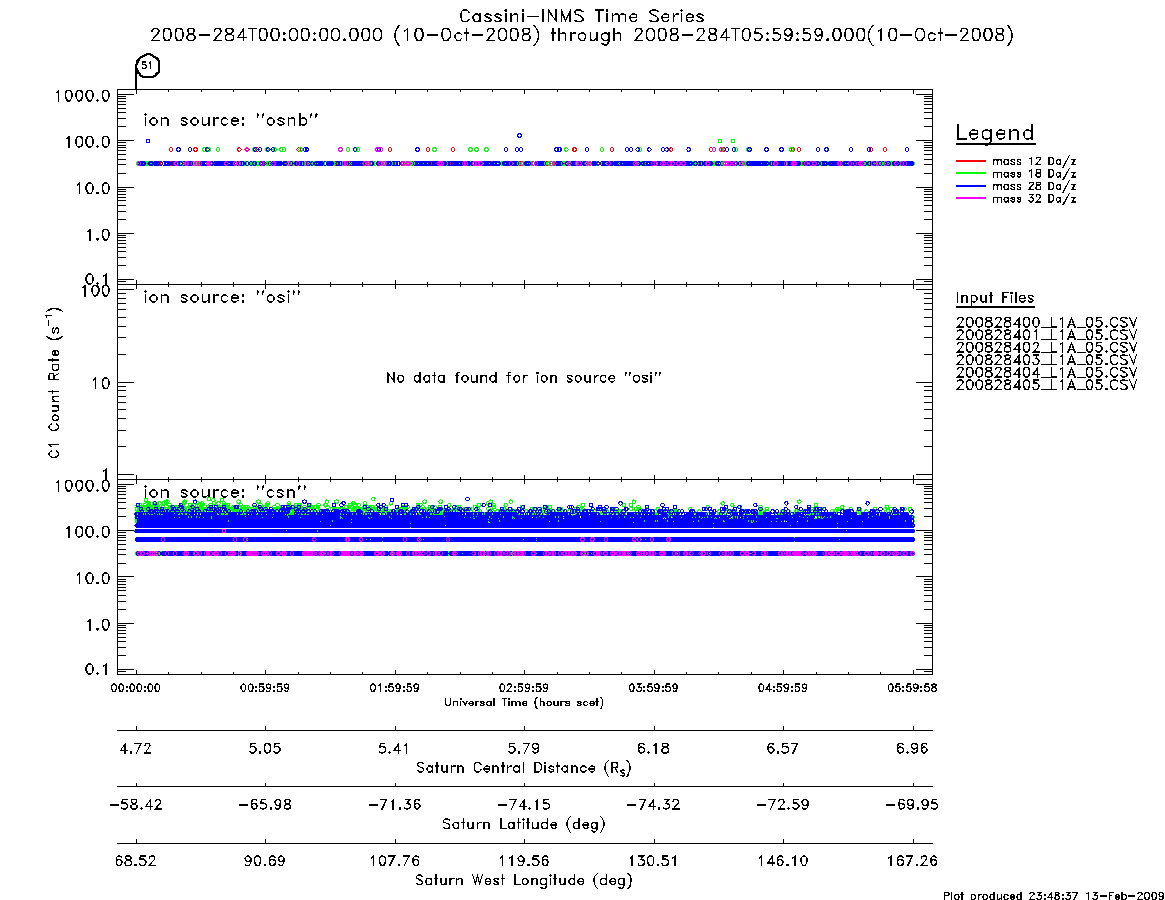This screenshot has height=900, width=1165.
Task: Click the green mass 18 Da/z legend line
Action: (970, 173)
